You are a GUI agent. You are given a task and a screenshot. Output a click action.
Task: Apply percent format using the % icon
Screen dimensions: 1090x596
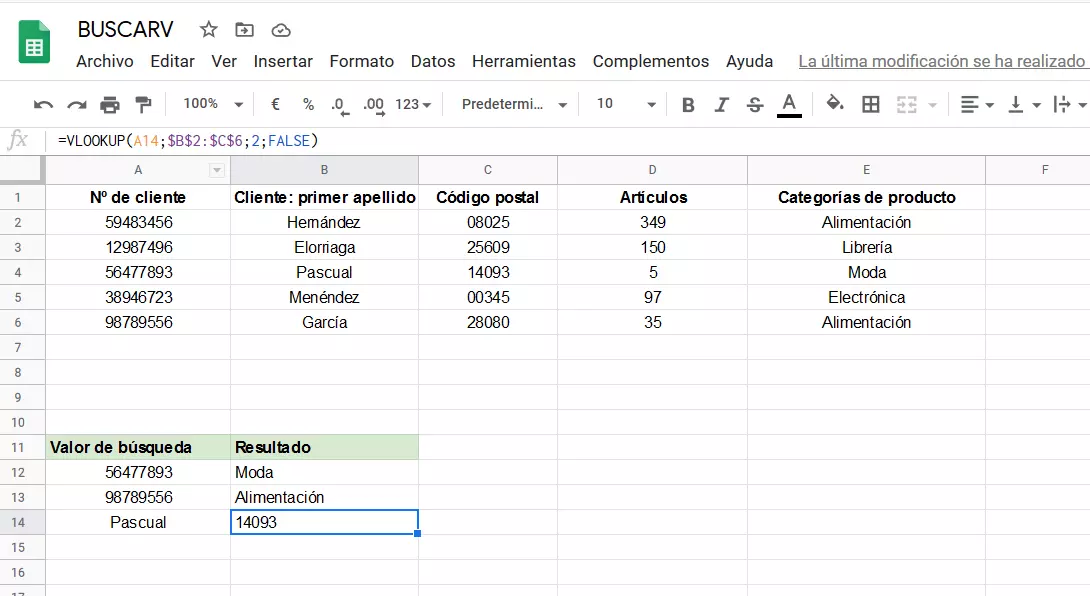[x=307, y=104]
